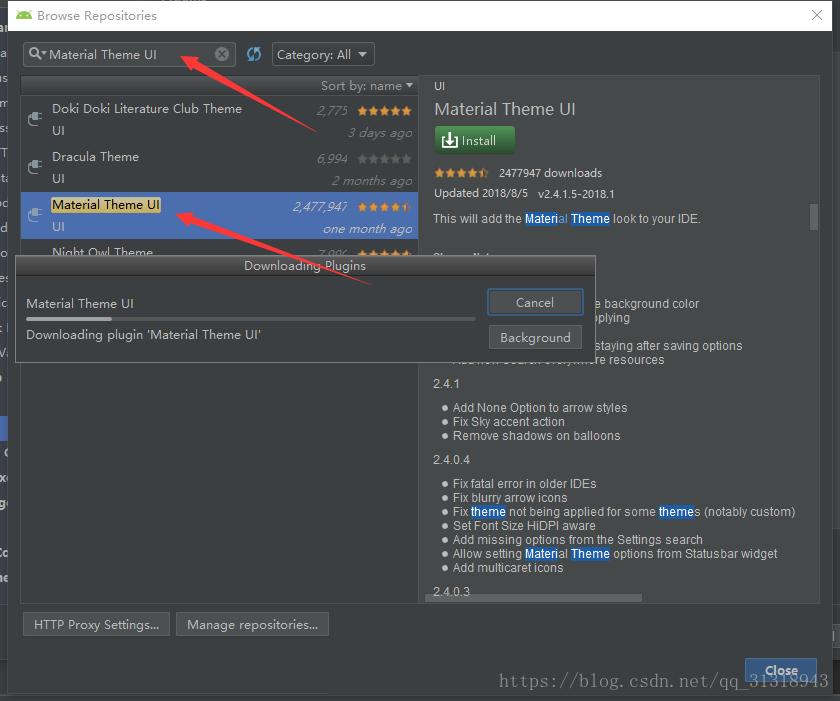The image size is (840, 701).
Task: Reload the plugin list with the refresh icon
Action: pyautogui.click(x=254, y=54)
